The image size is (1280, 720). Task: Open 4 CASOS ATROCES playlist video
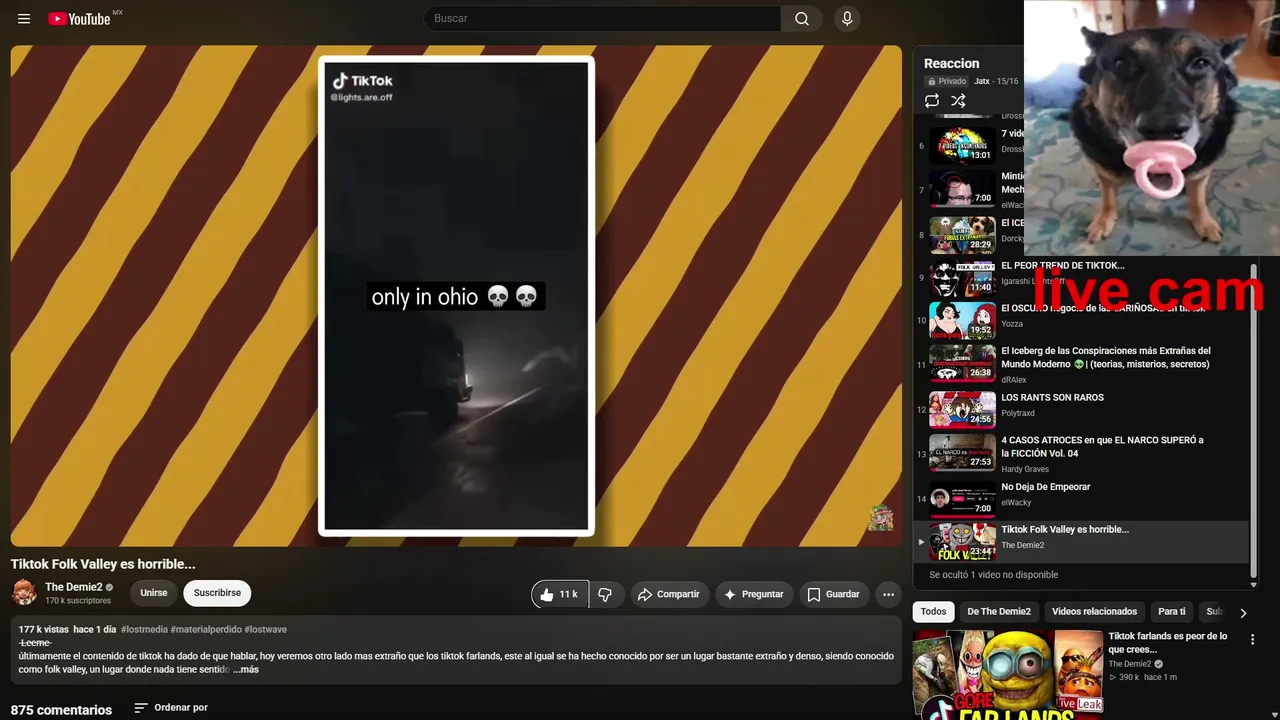1103,447
